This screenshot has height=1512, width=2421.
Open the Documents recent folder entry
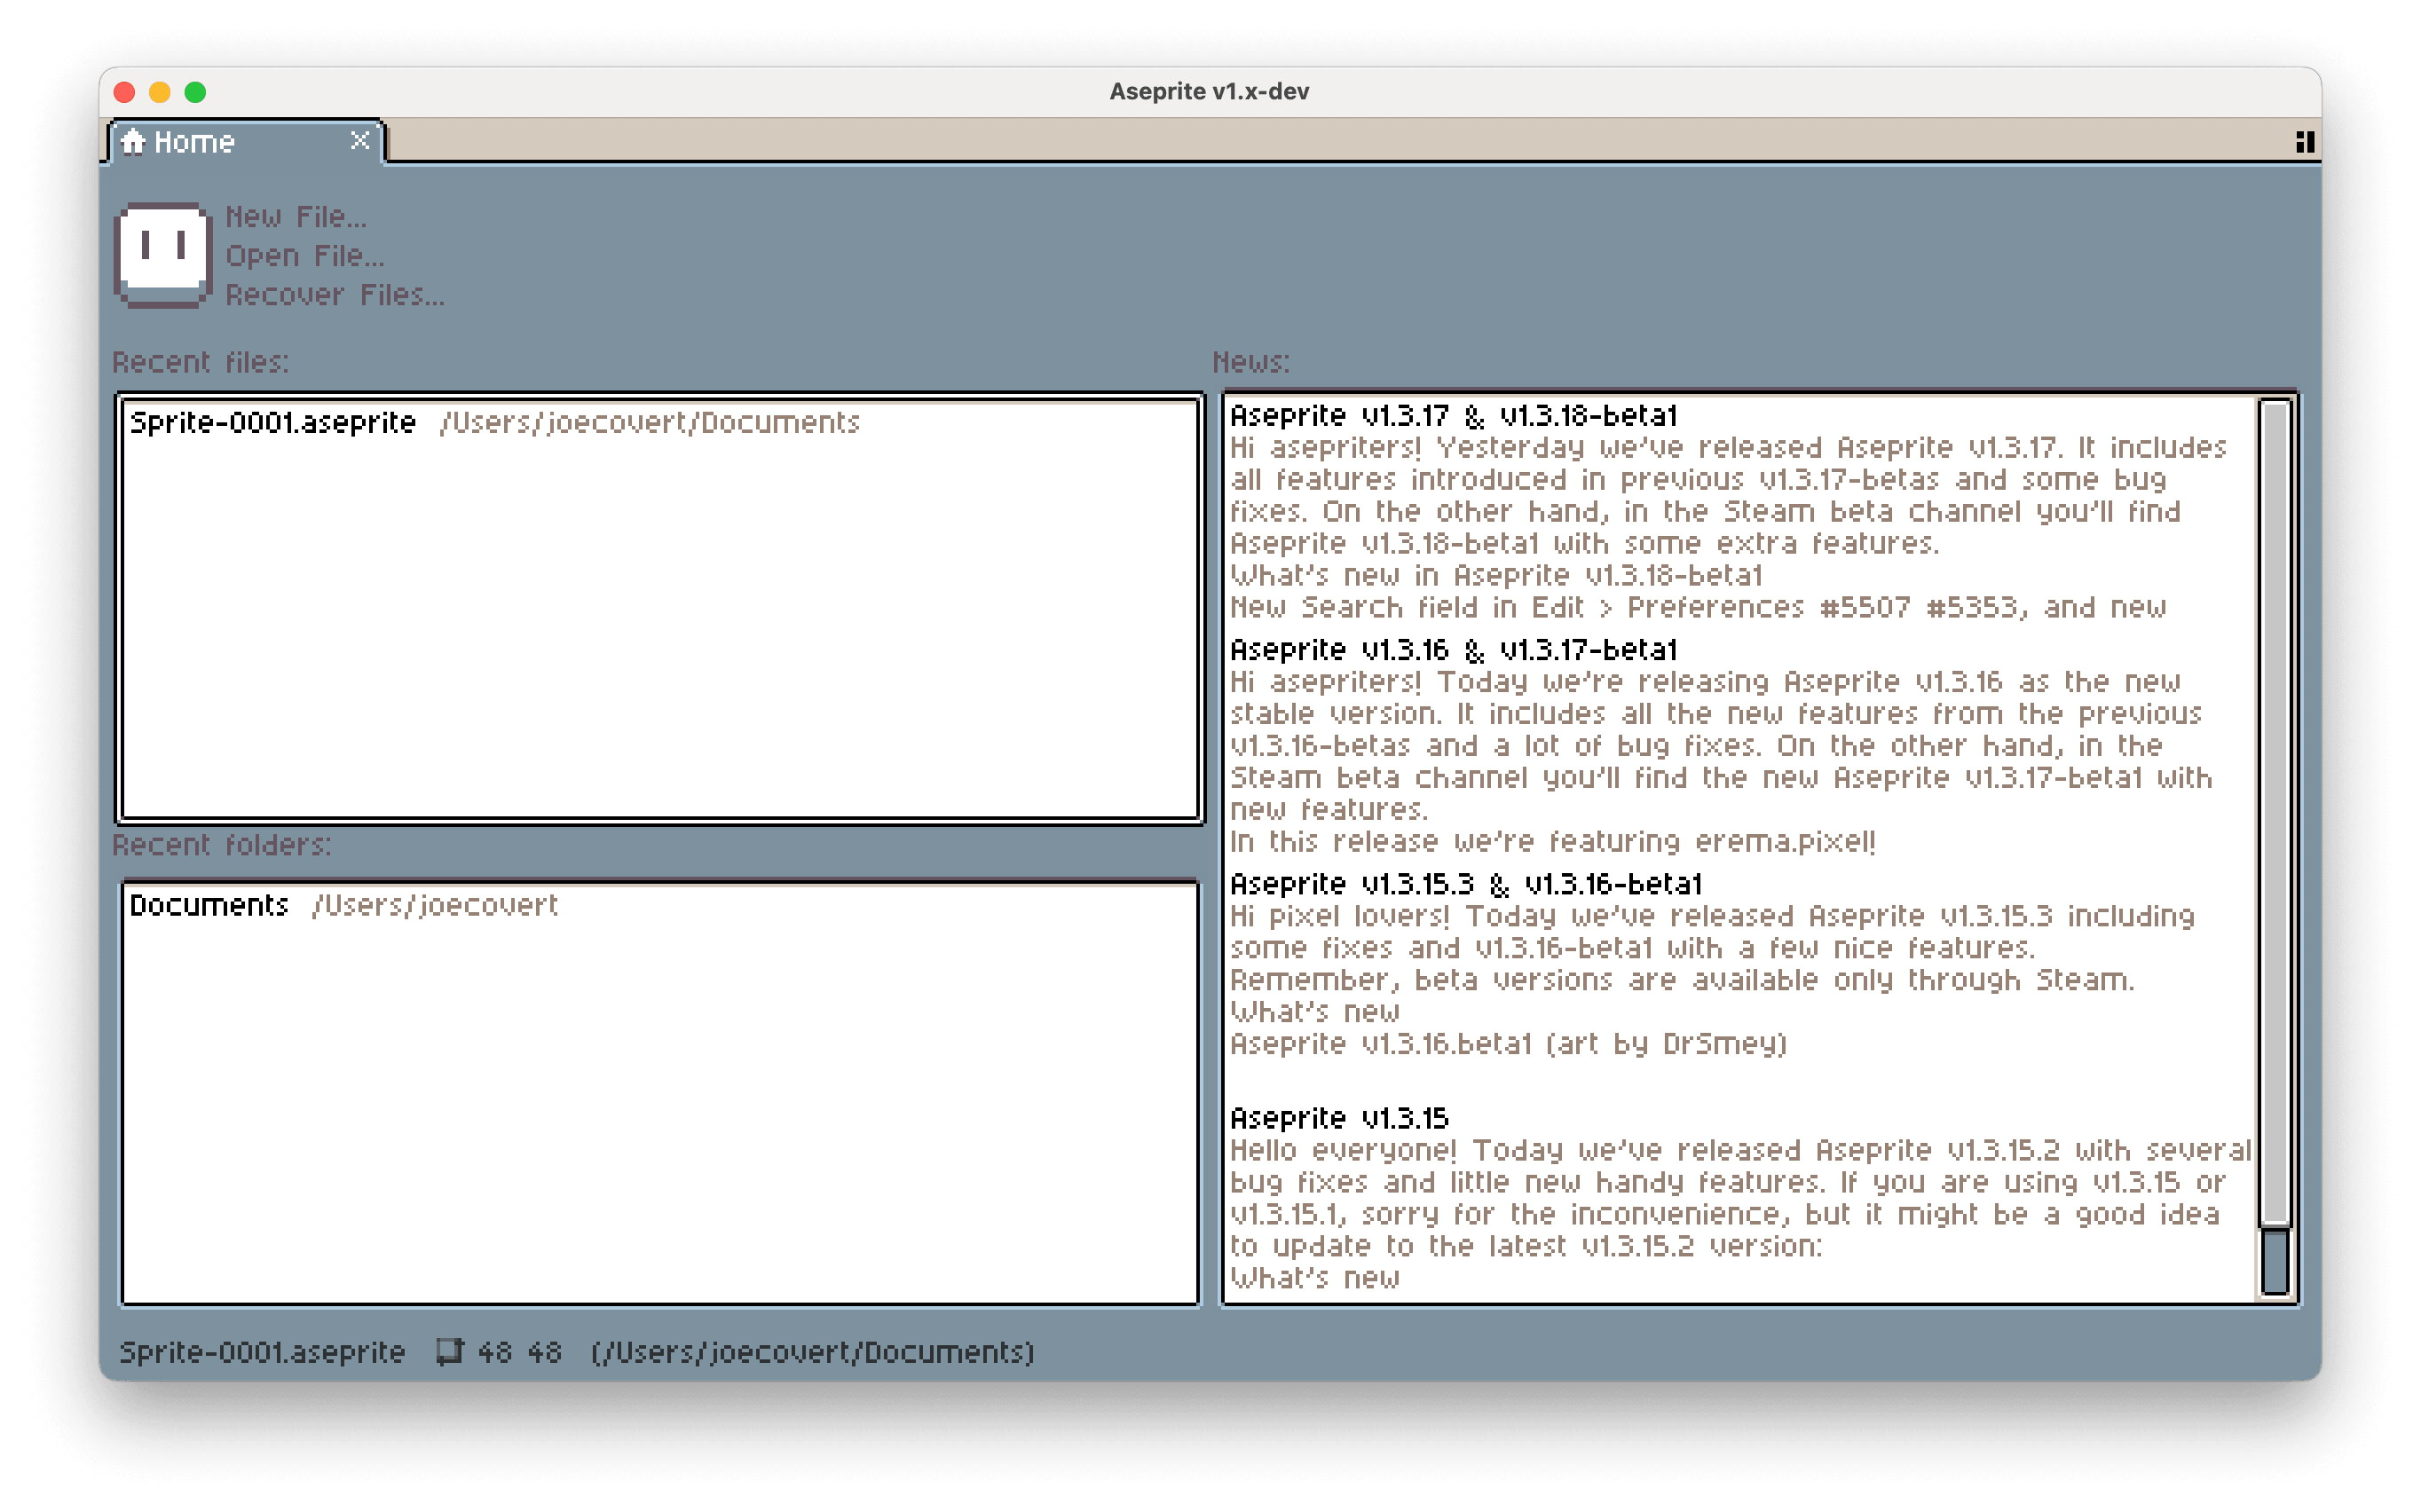[x=209, y=906]
